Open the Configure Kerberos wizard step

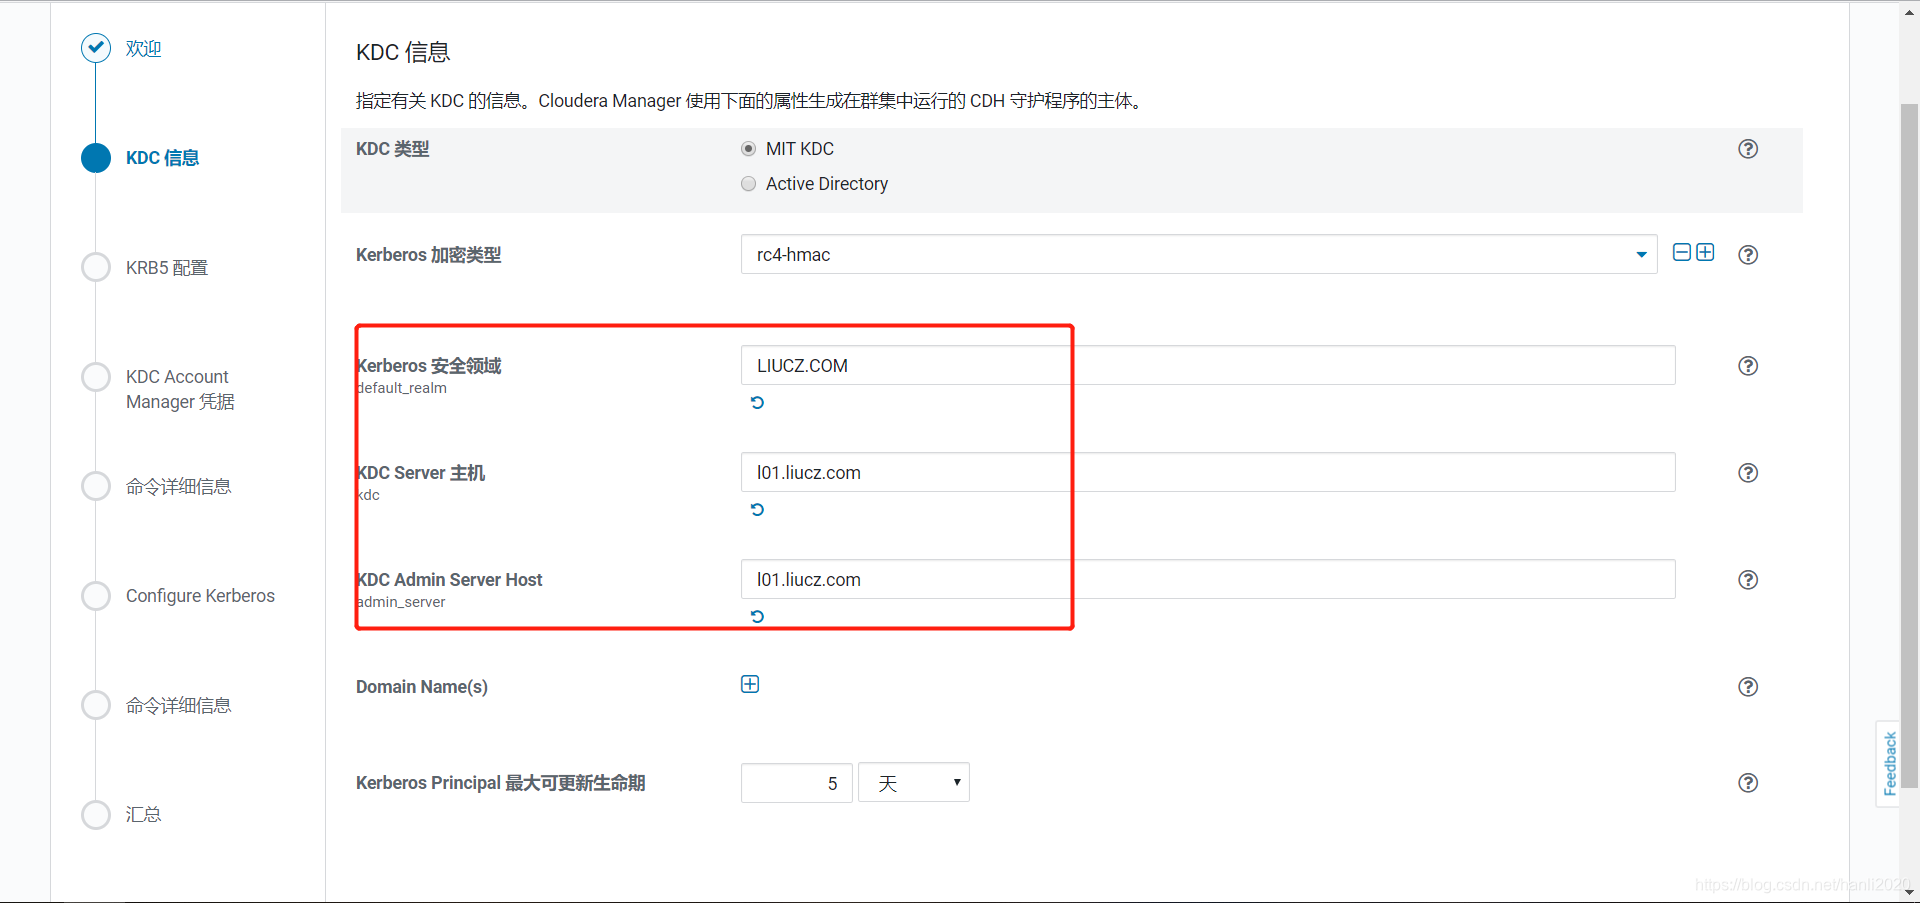[200, 595]
